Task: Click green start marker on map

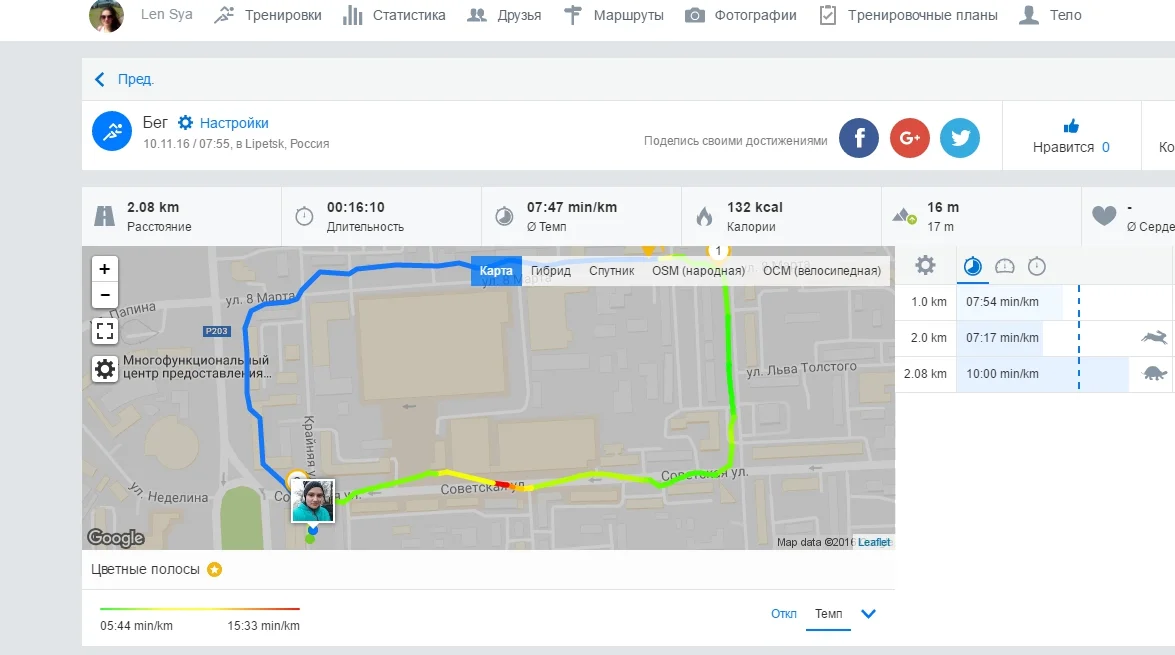Action: [310, 538]
